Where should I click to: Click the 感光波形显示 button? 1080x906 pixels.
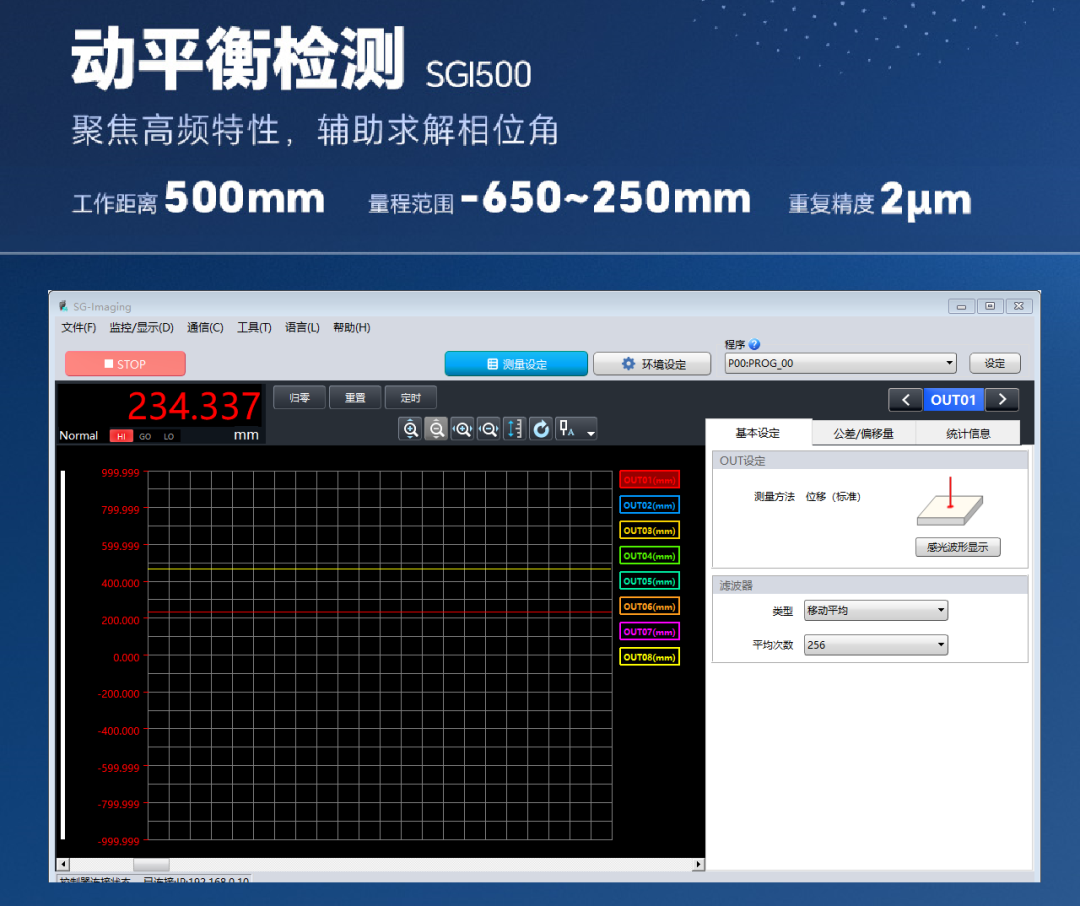point(957,547)
